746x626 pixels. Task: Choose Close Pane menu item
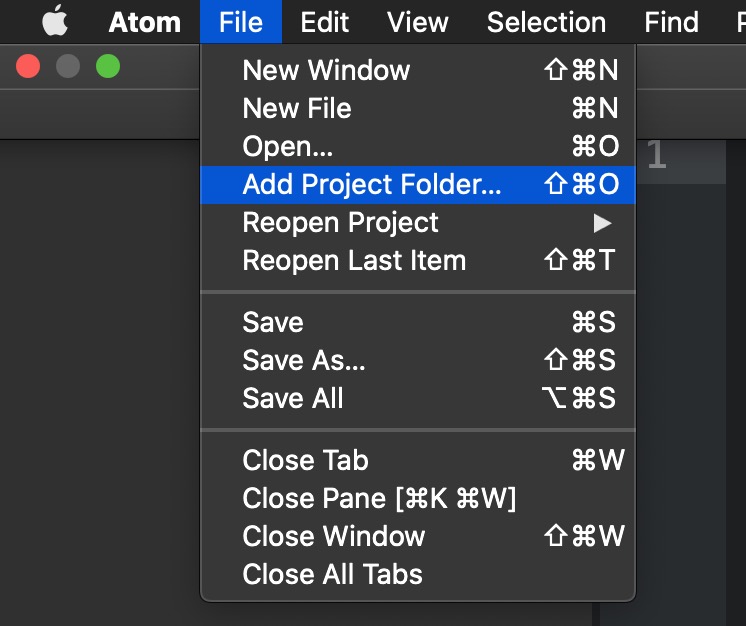(379, 498)
